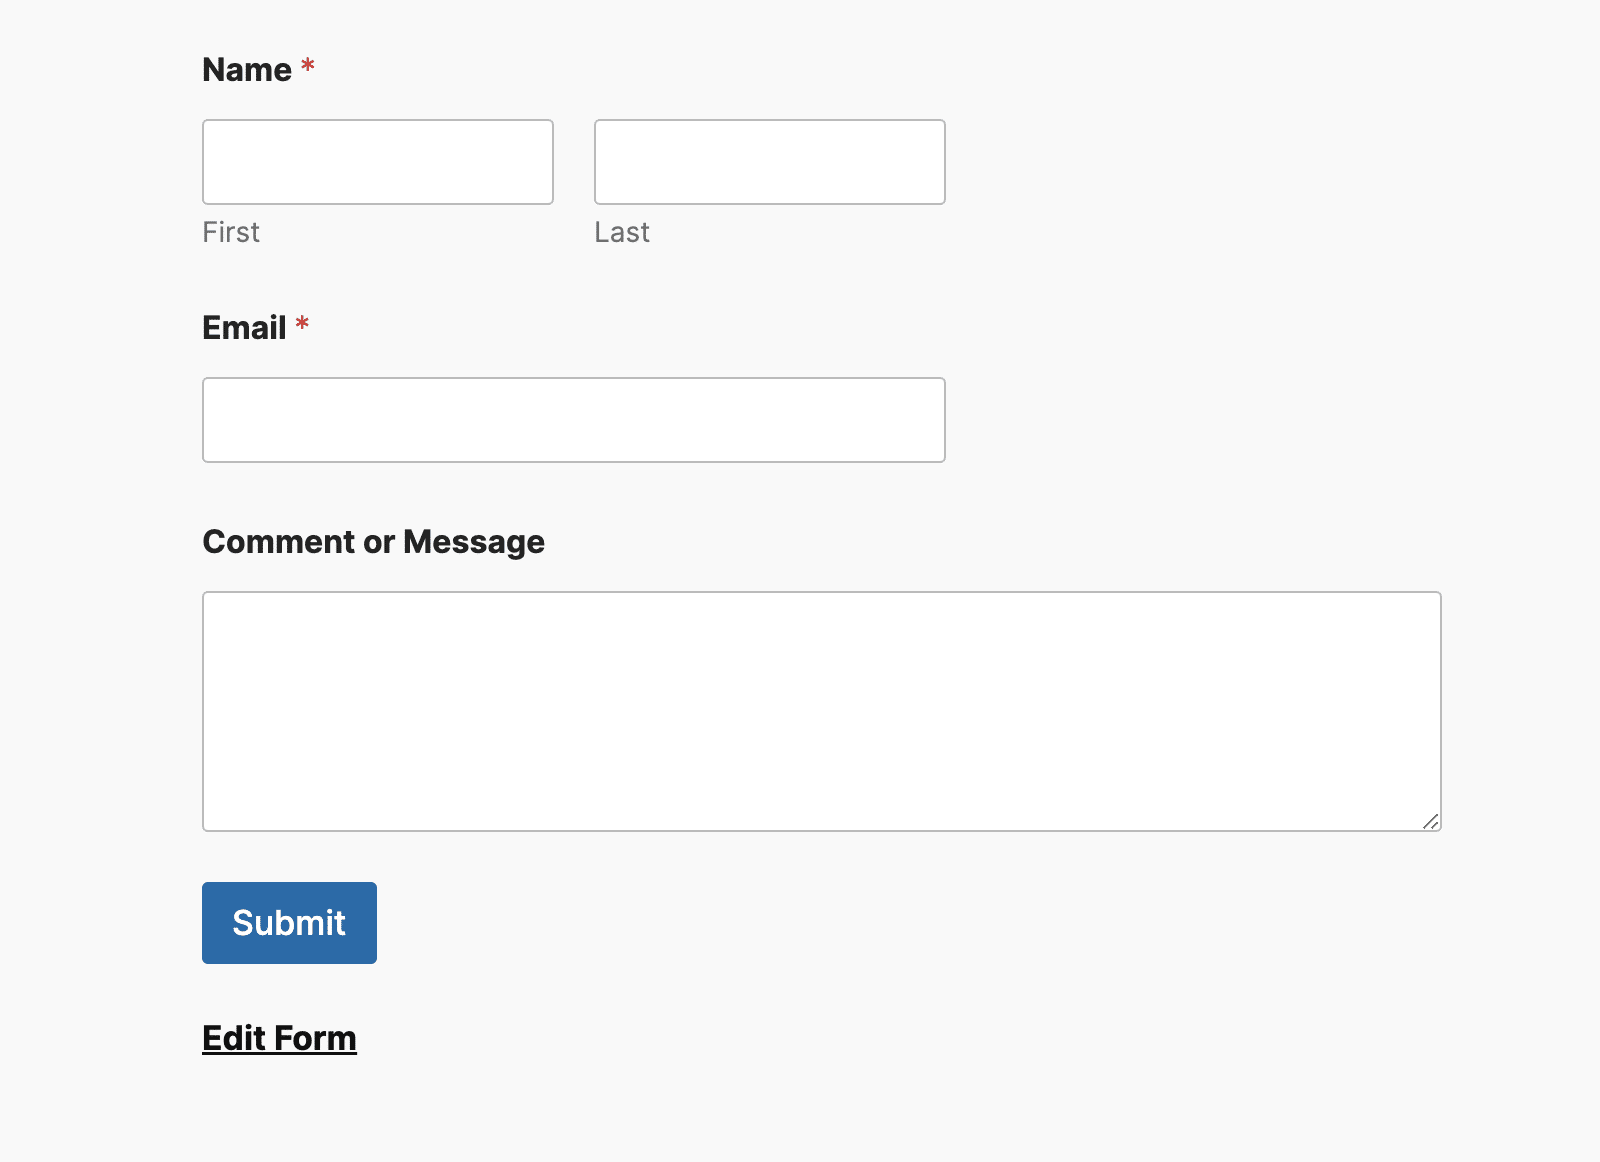Click inside the Email input field
The image size is (1600, 1162).
pos(573,419)
